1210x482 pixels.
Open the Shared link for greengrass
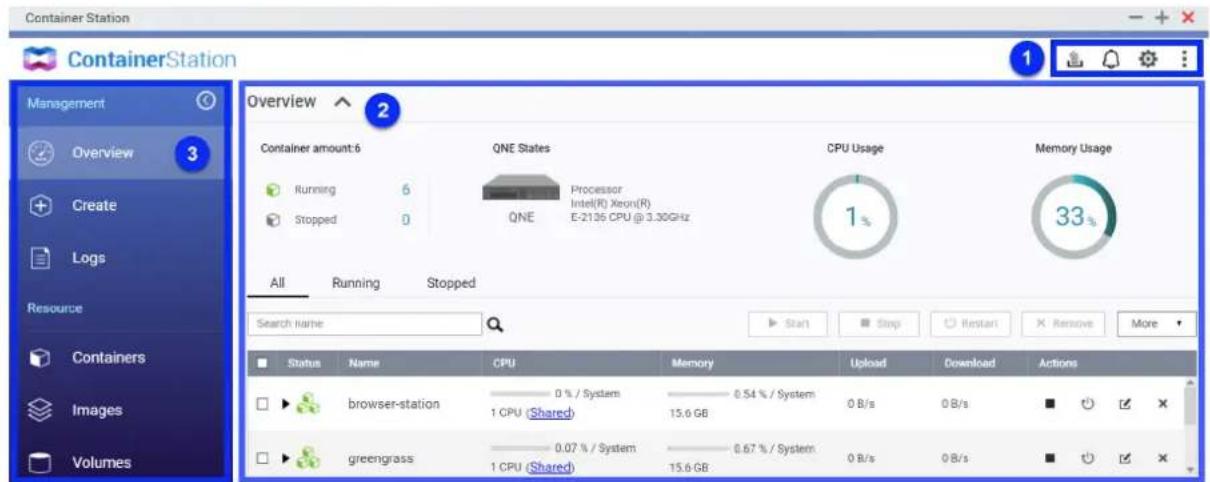551,467
